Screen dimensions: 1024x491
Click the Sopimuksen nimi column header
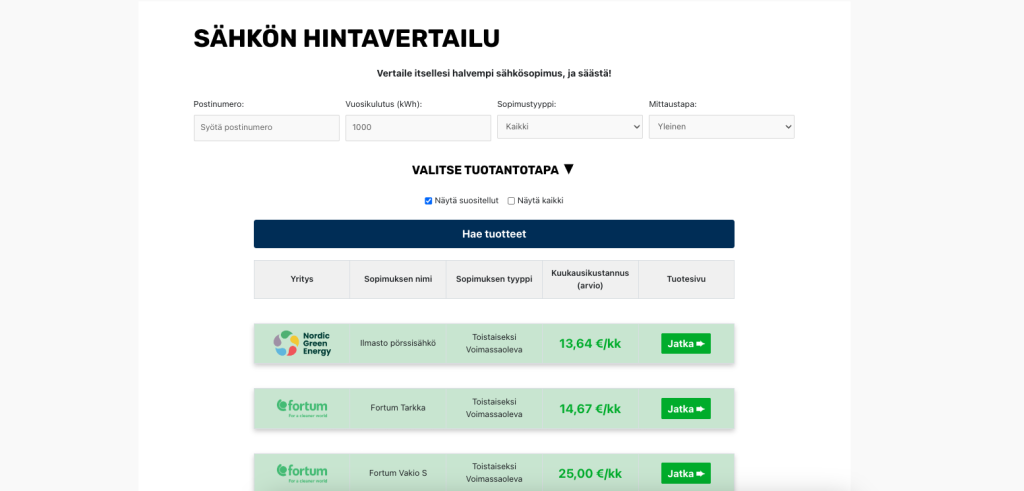tap(397, 279)
